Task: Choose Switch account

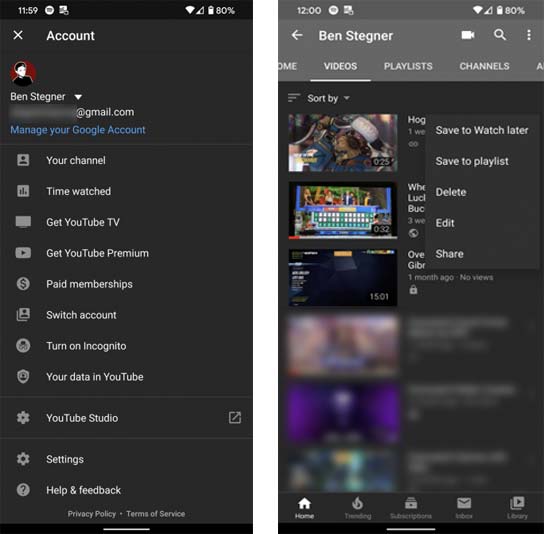Action: 82,315
